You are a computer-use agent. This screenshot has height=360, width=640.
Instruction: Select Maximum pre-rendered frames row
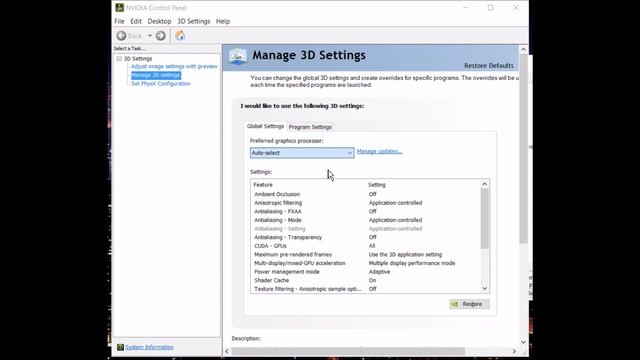(367, 254)
